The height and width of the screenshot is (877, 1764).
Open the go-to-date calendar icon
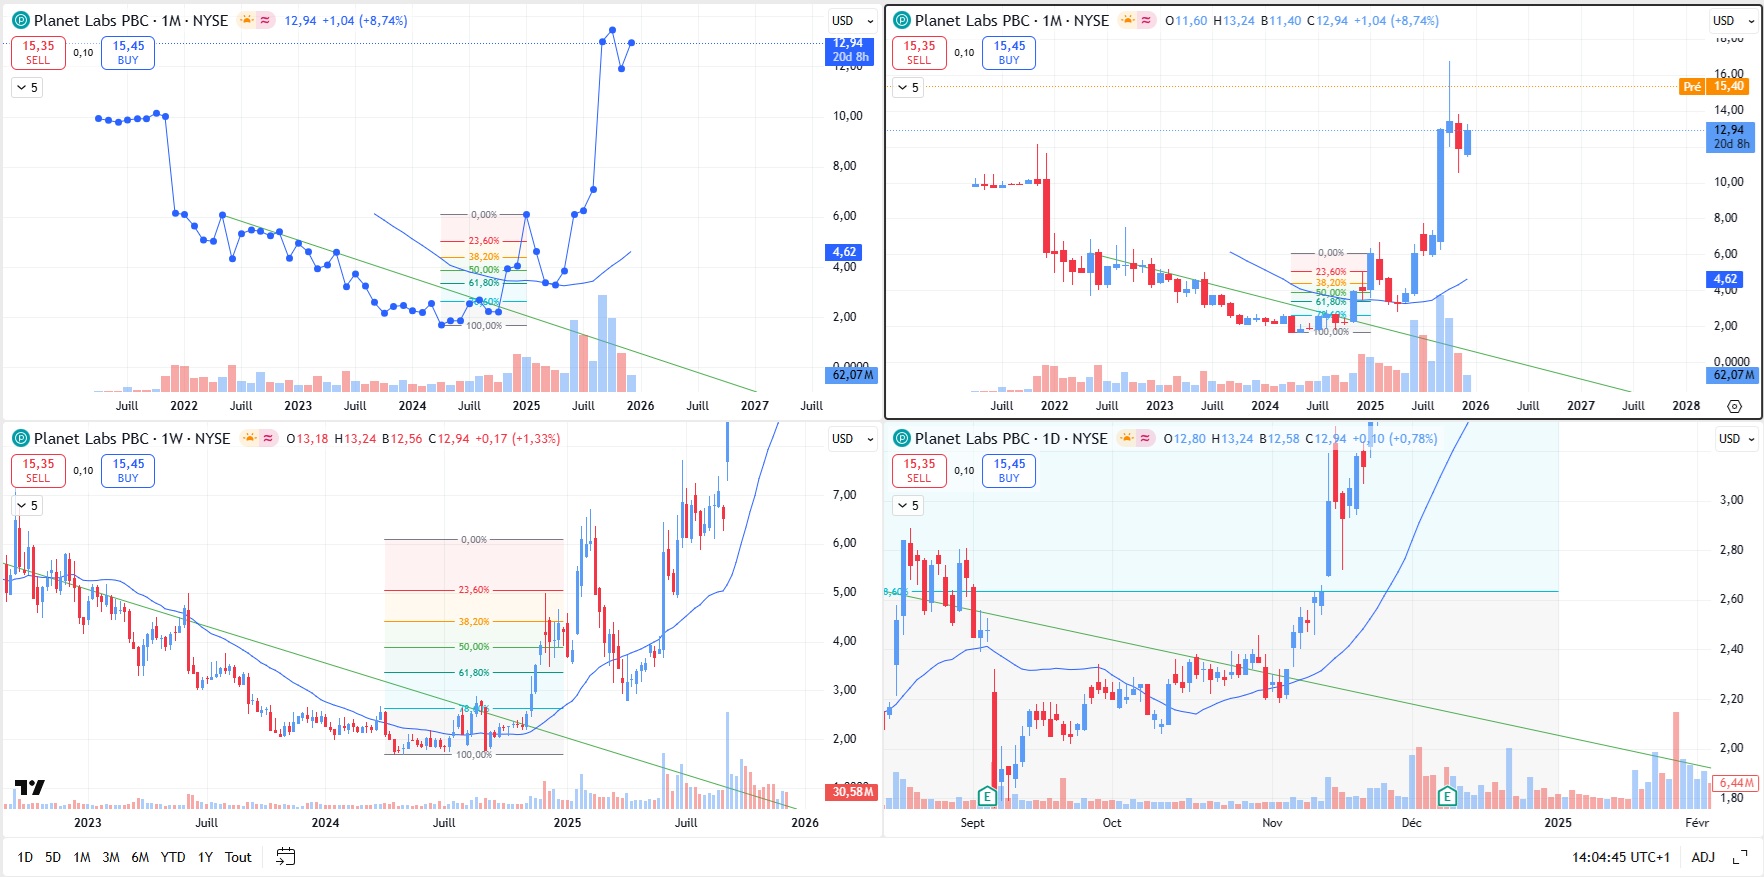[286, 857]
